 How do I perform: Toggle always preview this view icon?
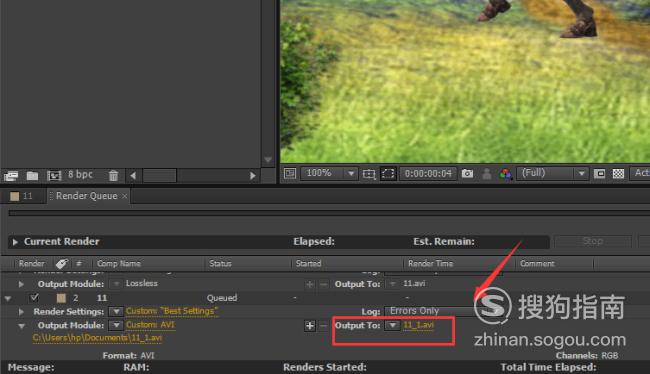(290, 173)
